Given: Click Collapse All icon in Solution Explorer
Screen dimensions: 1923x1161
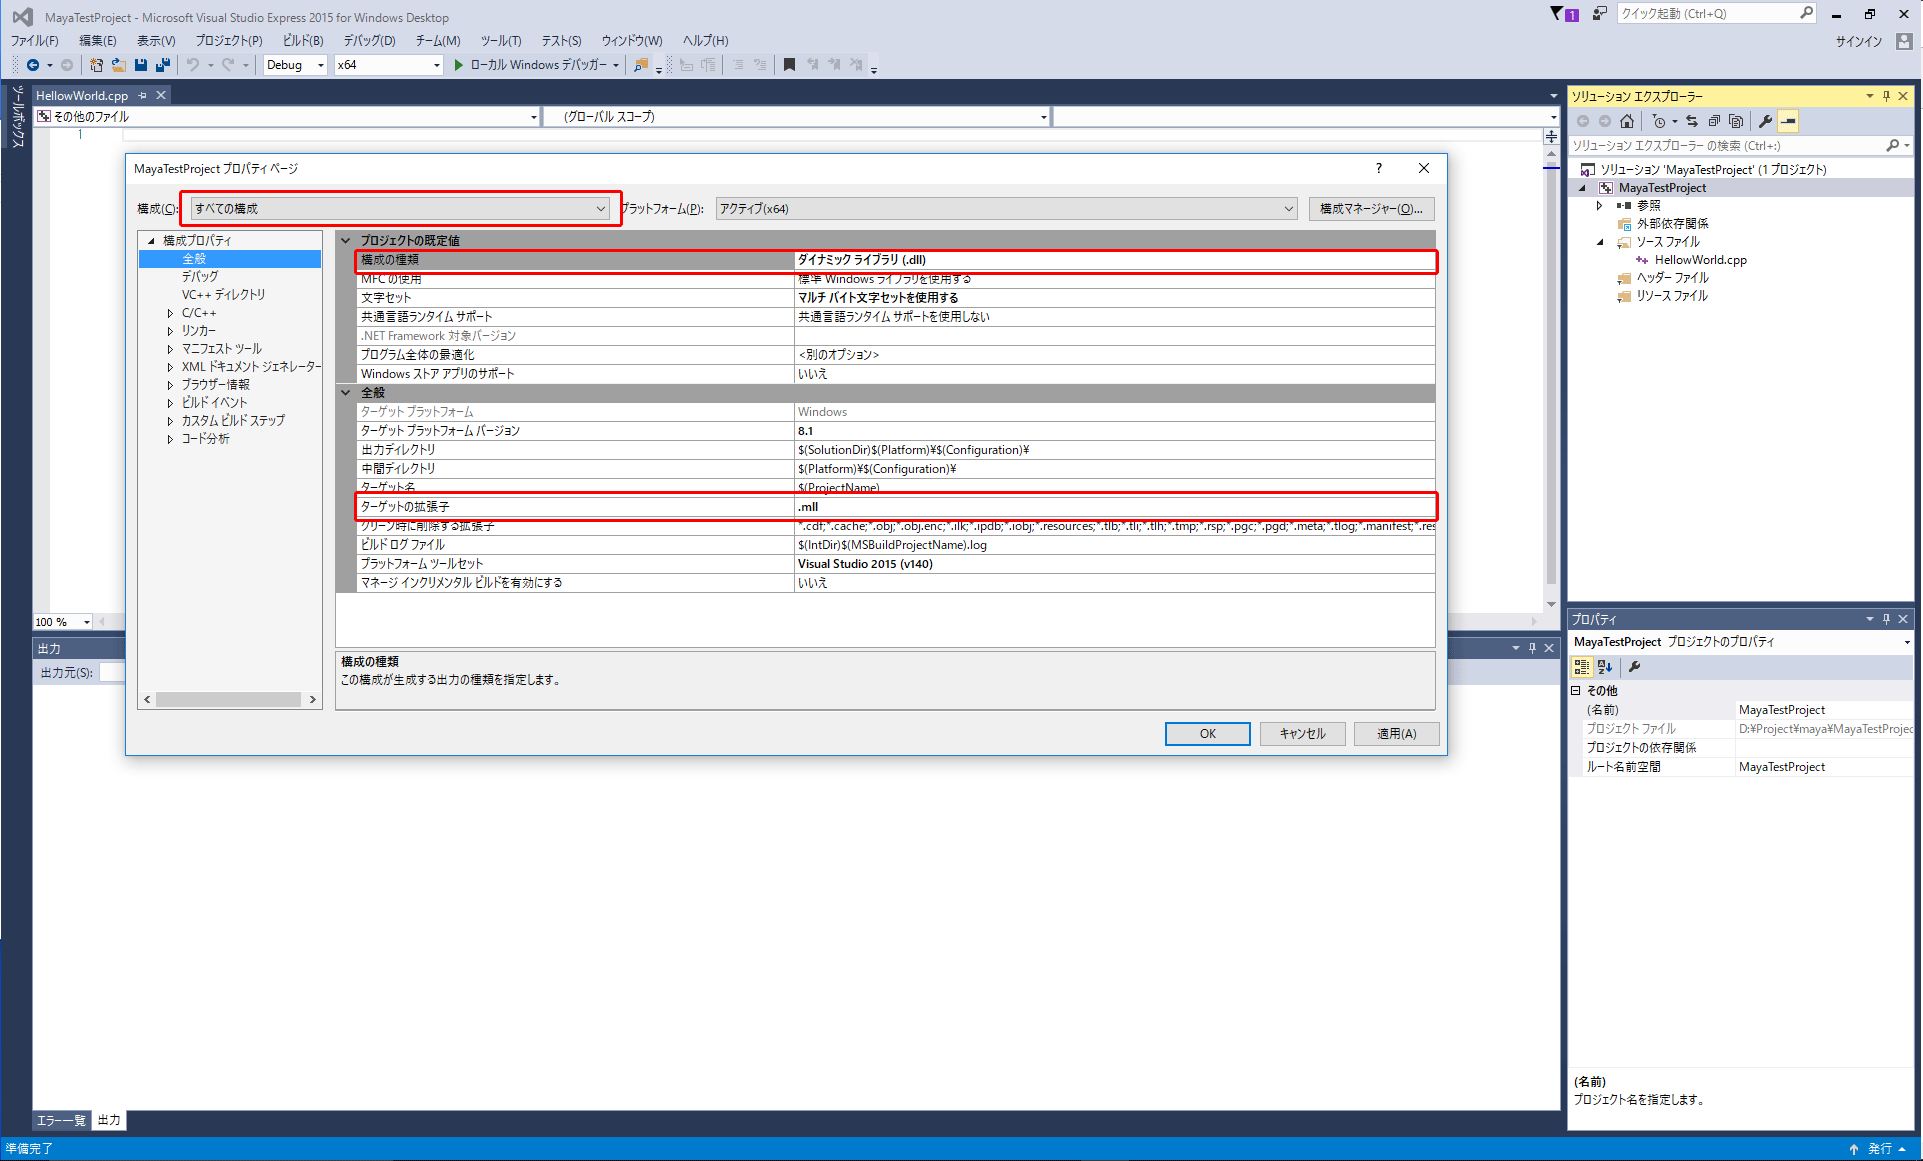Looking at the screenshot, I should [x=1714, y=121].
